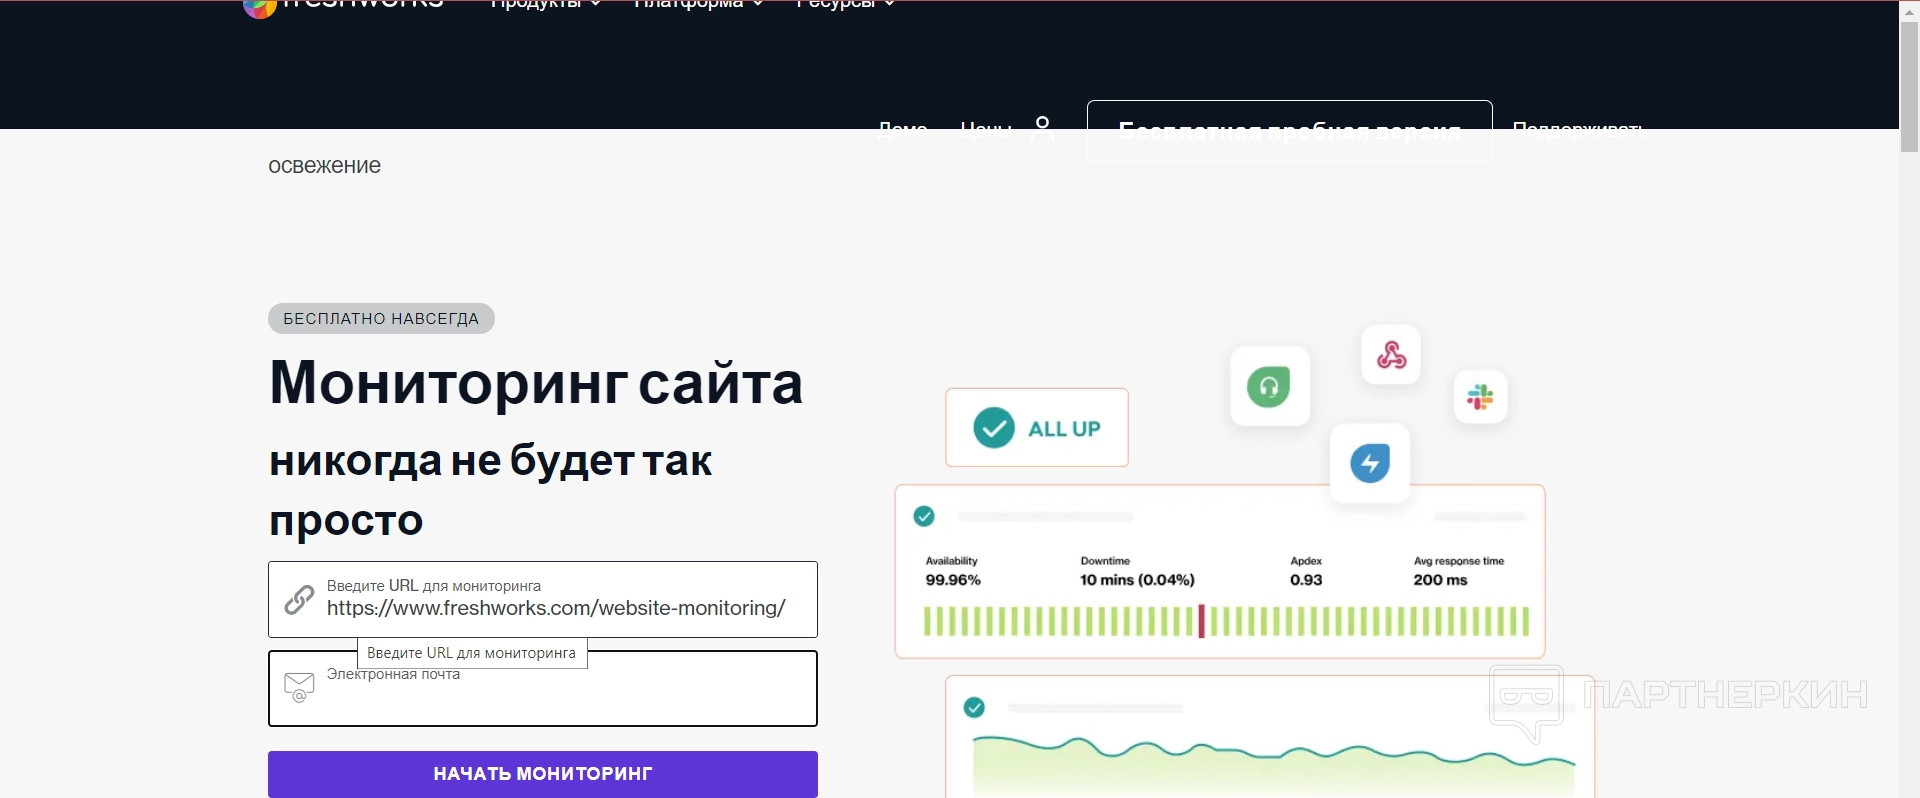Click the green response time line chart
The image size is (1920, 798).
click(x=1274, y=766)
